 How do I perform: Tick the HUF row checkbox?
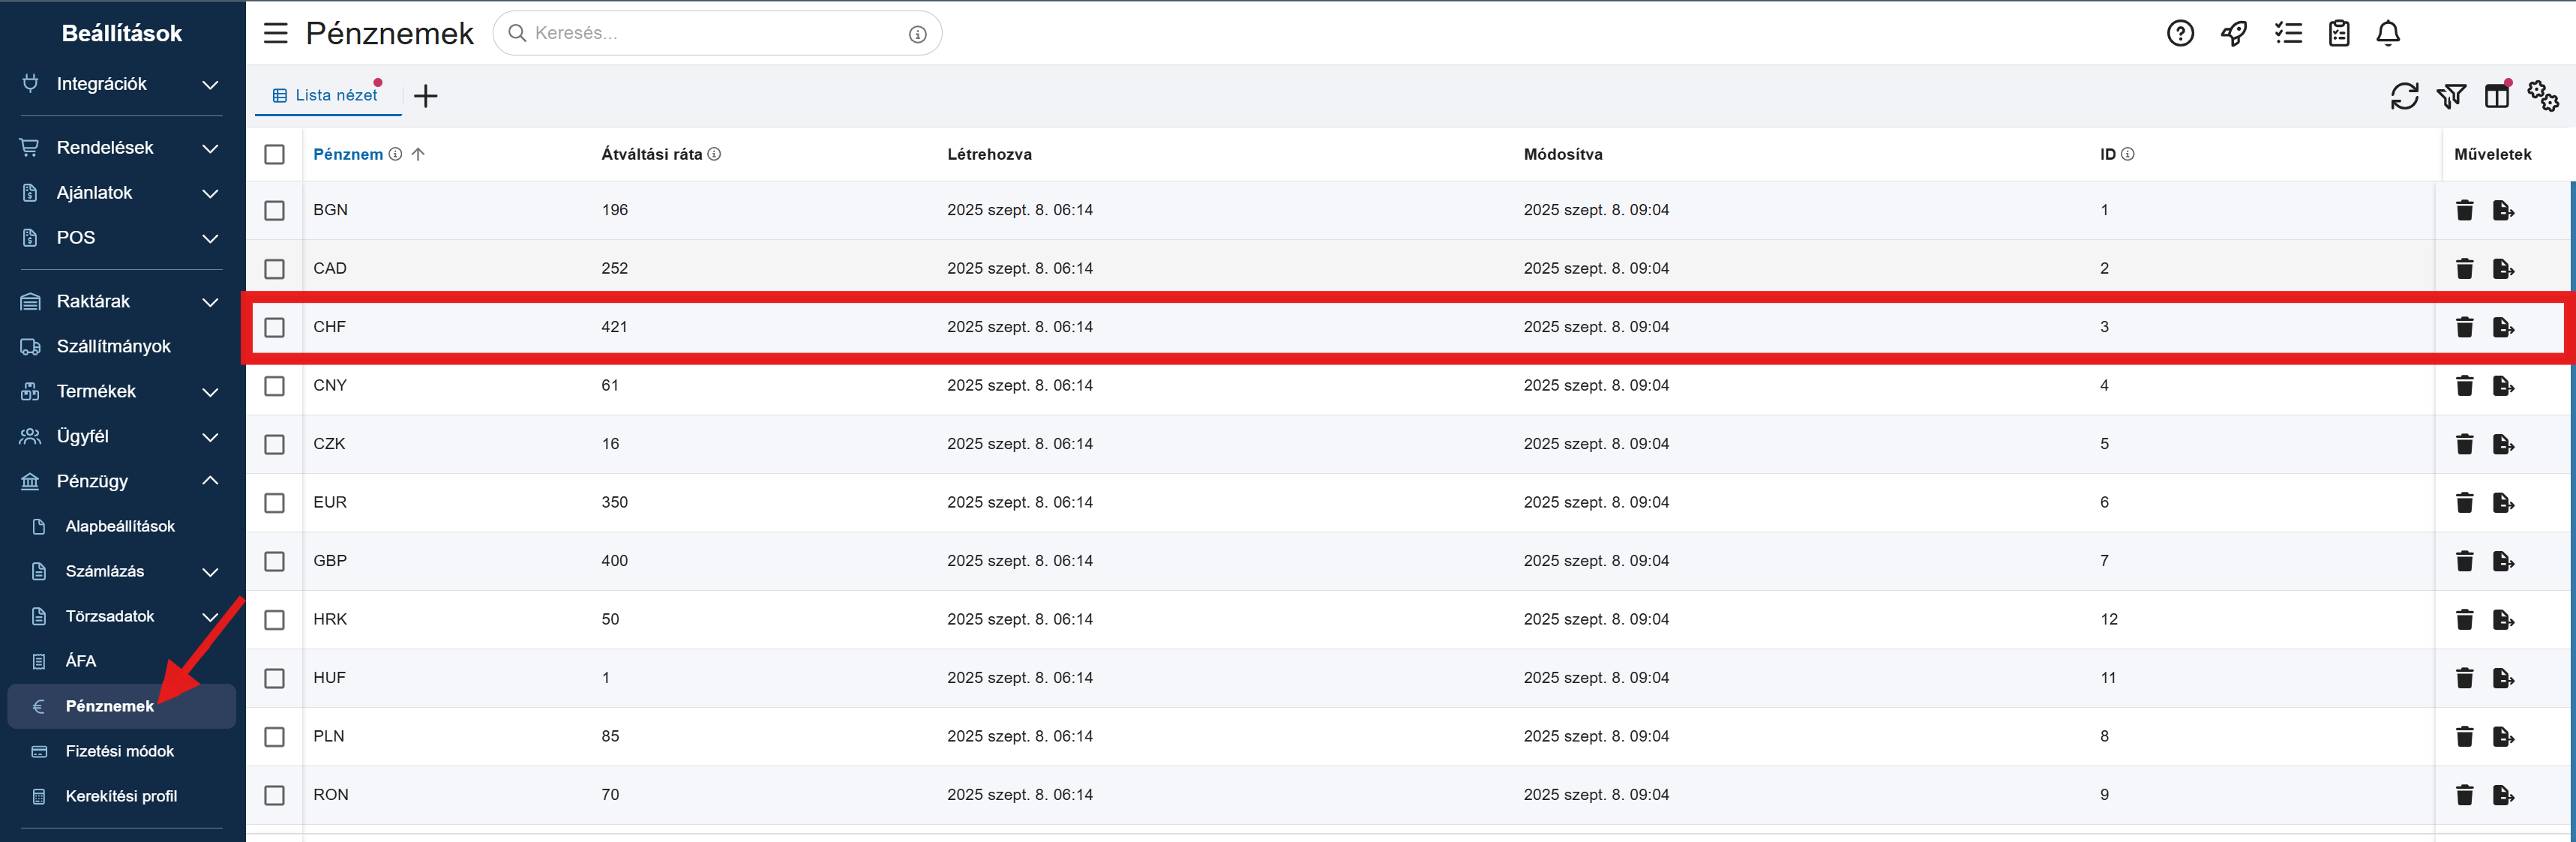click(274, 678)
